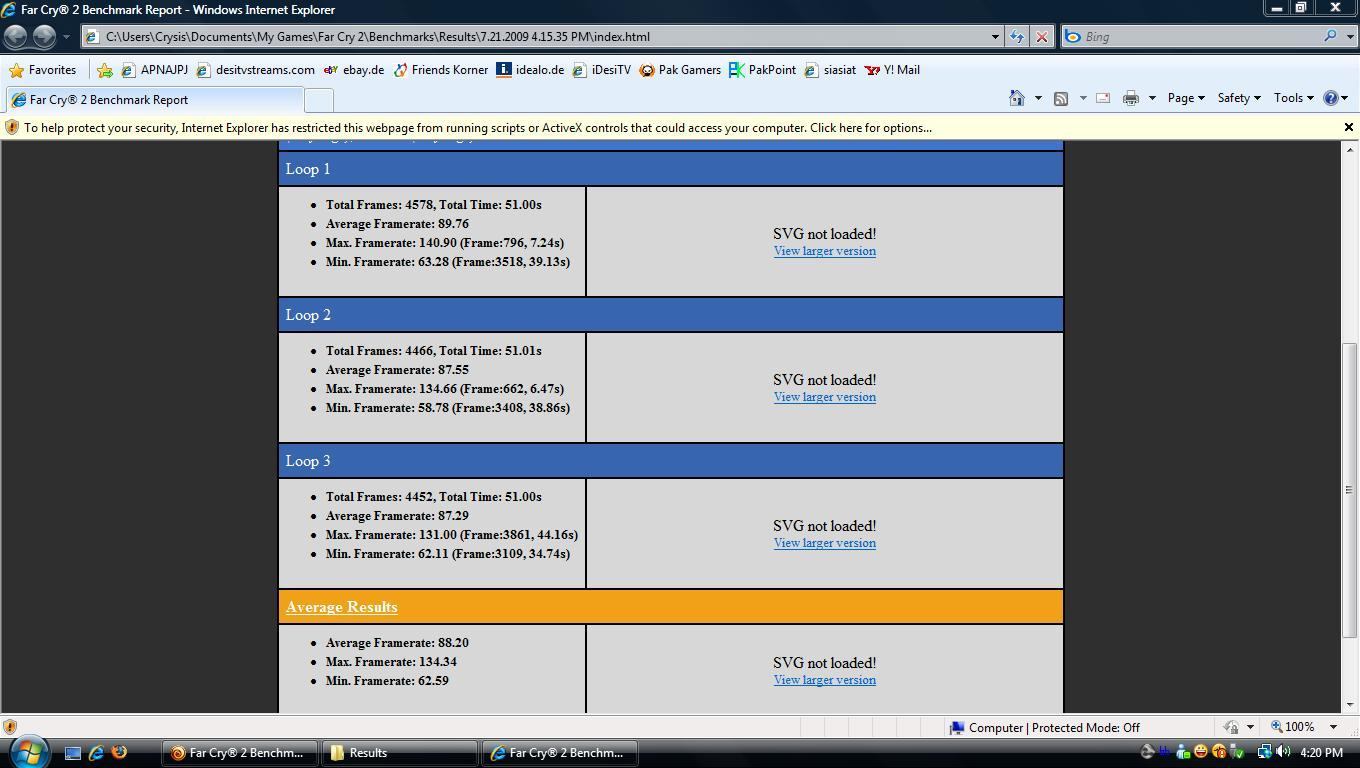Click the Average Results heading link
Image resolution: width=1360 pixels, height=768 pixels.
[341, 607]
